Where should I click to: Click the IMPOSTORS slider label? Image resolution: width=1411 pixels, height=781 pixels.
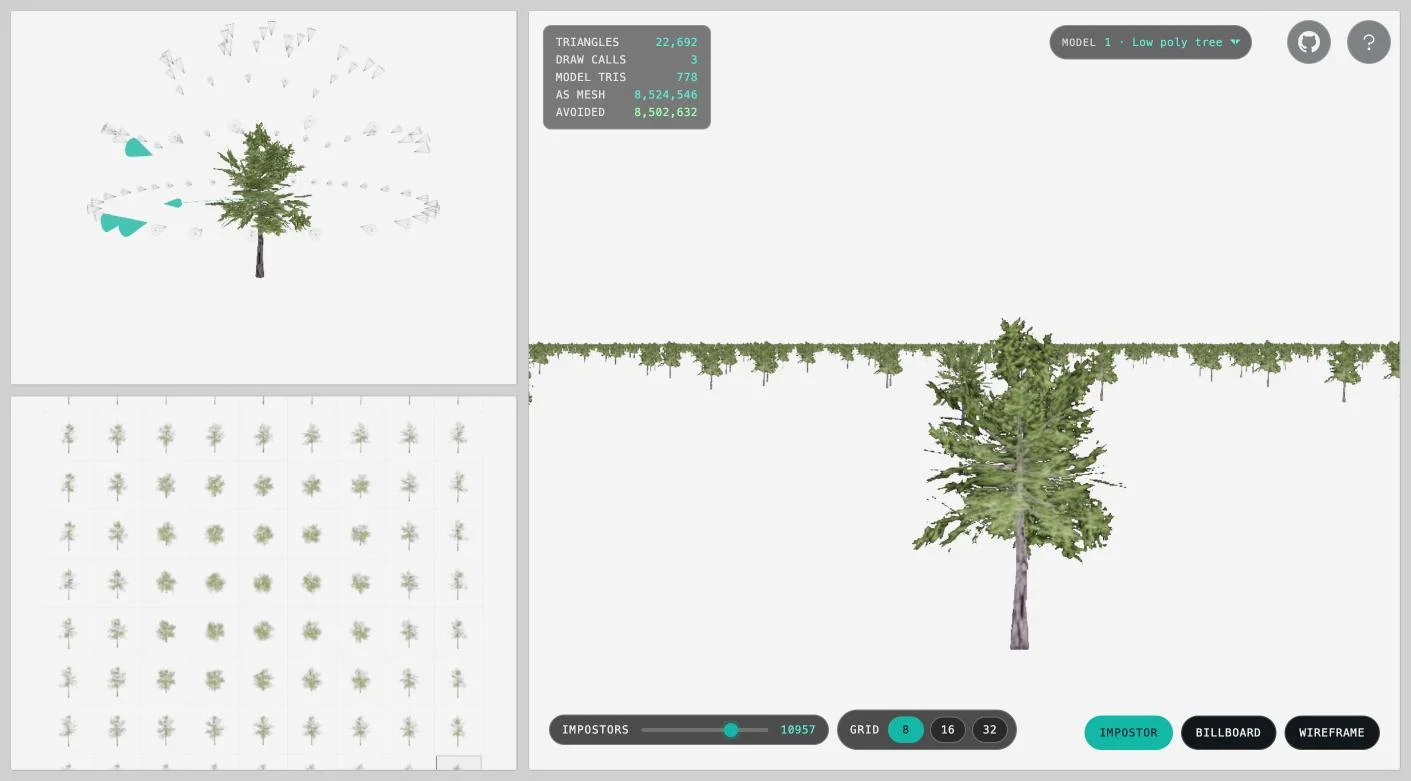(595, 730)
